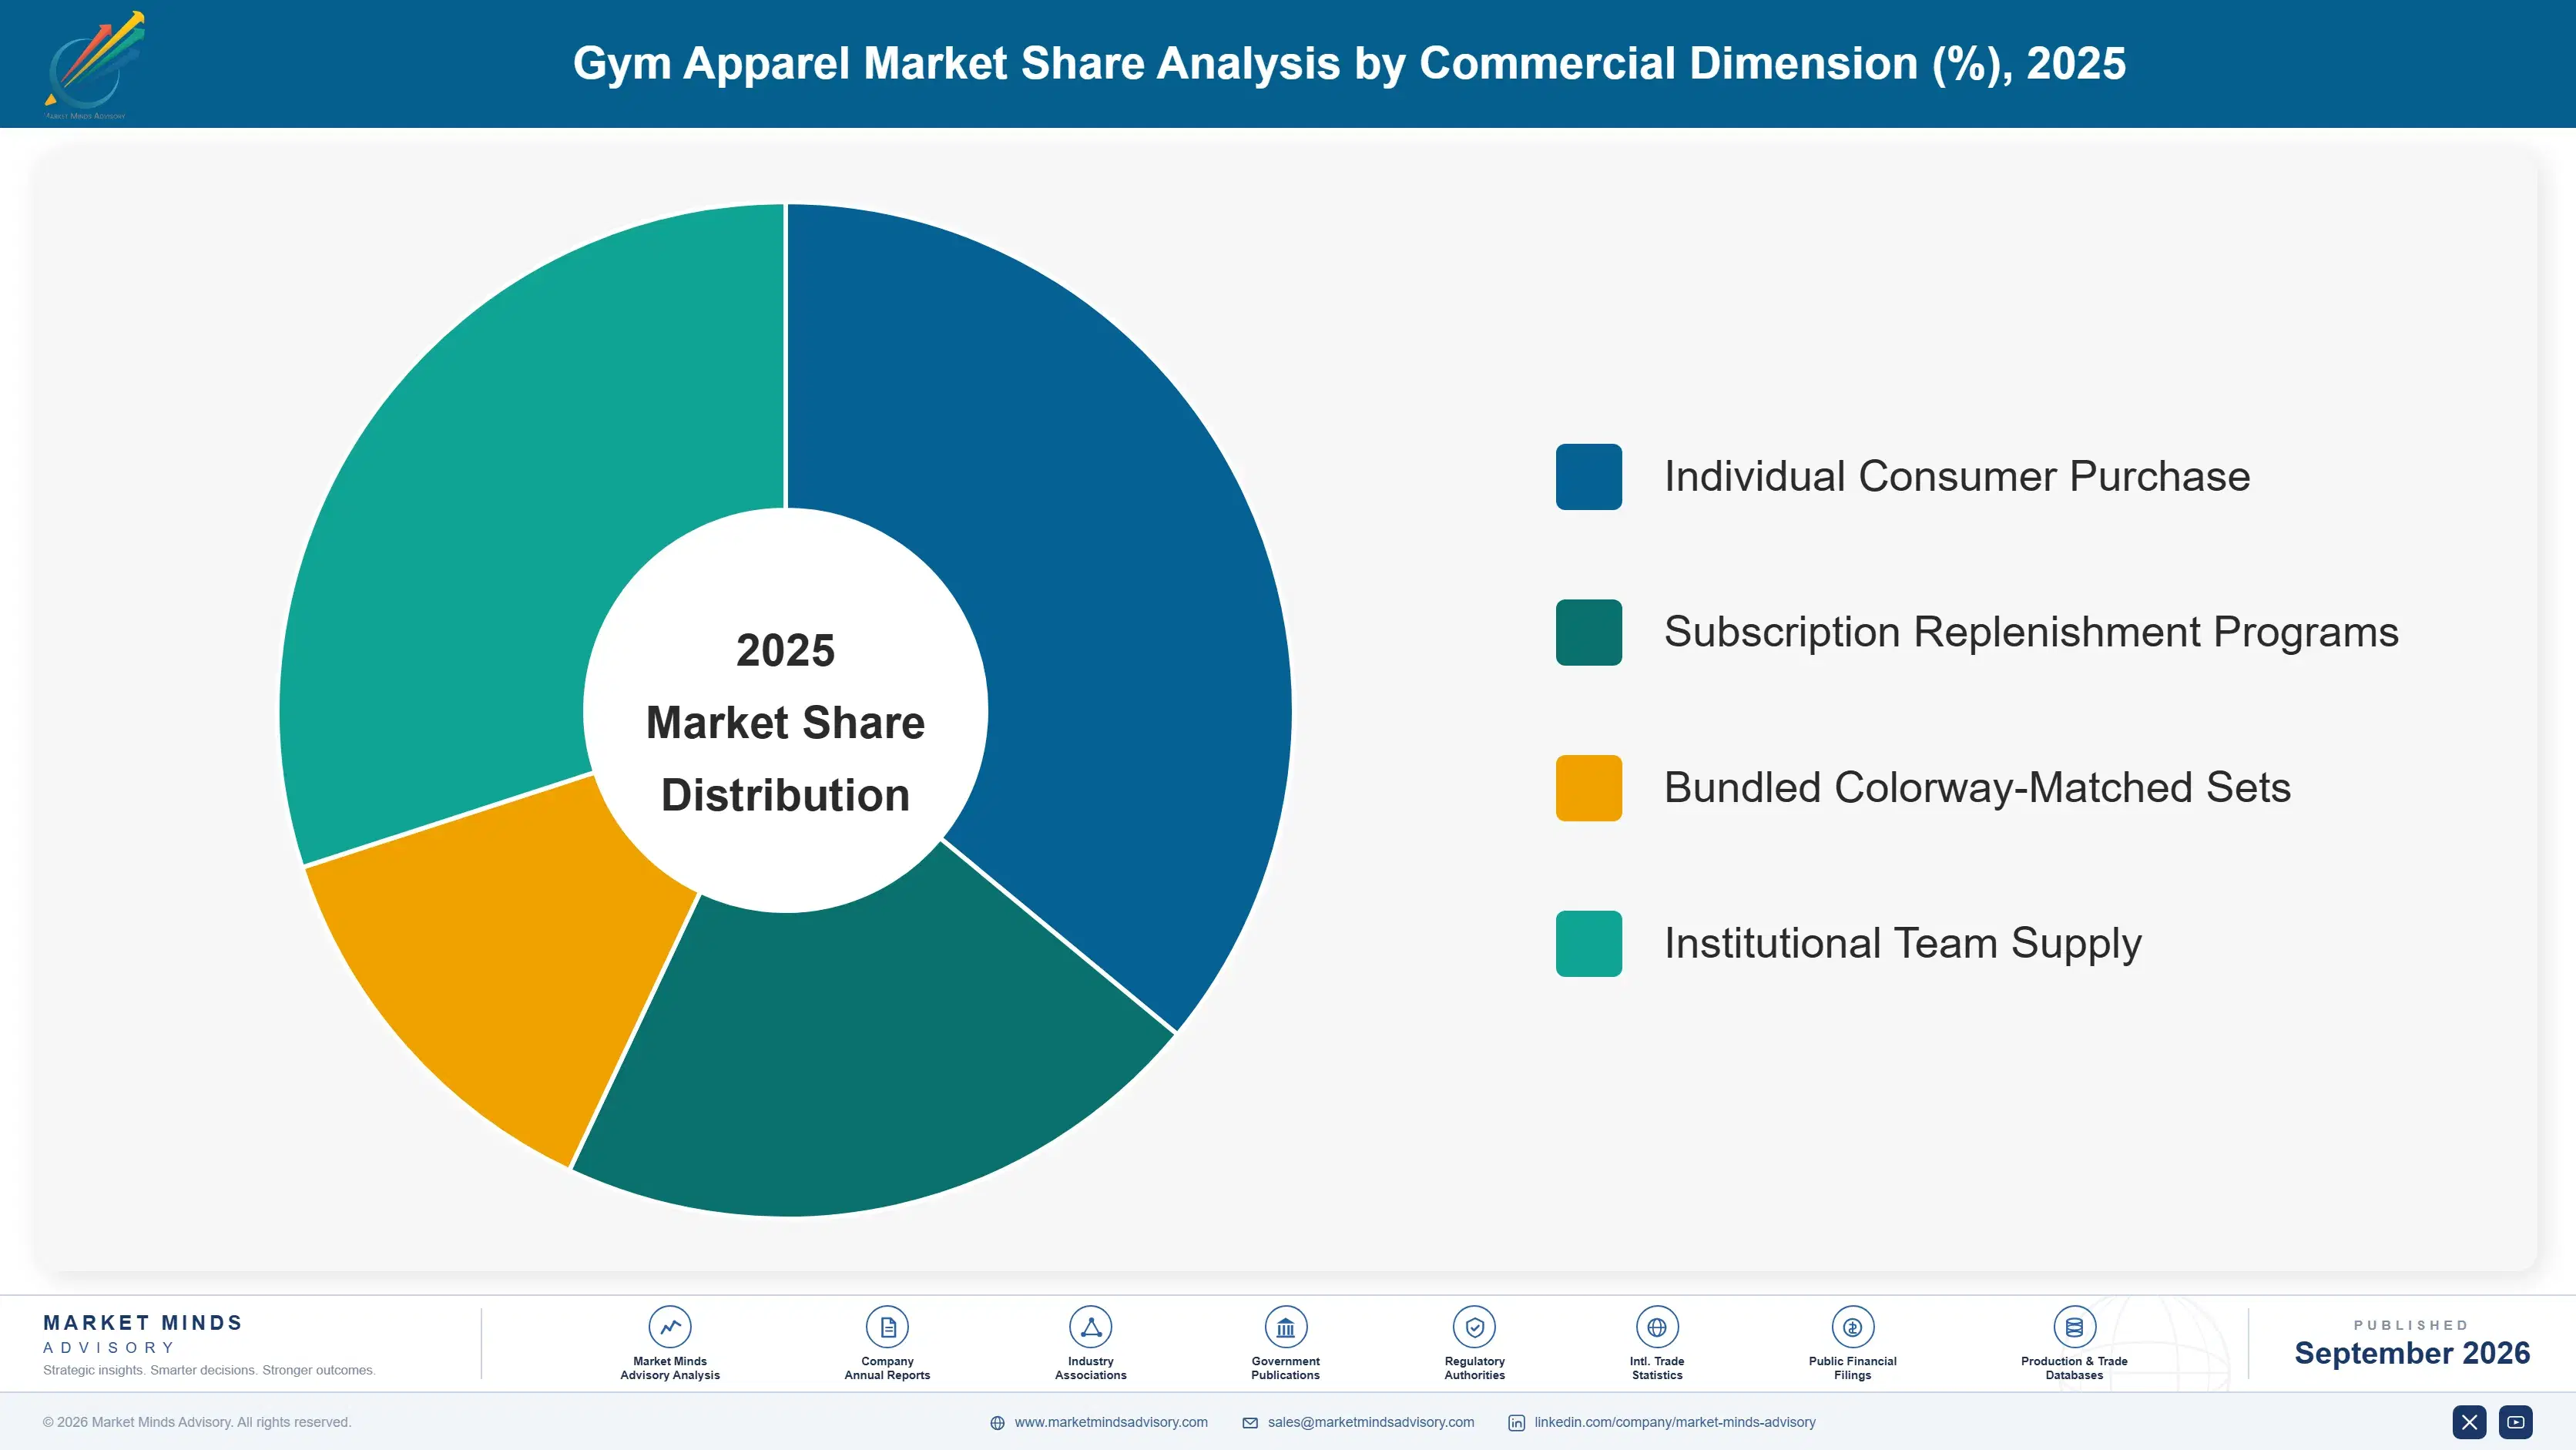Open linkedin.com/company/market-minds-advisory link

click(1675, 1422)
